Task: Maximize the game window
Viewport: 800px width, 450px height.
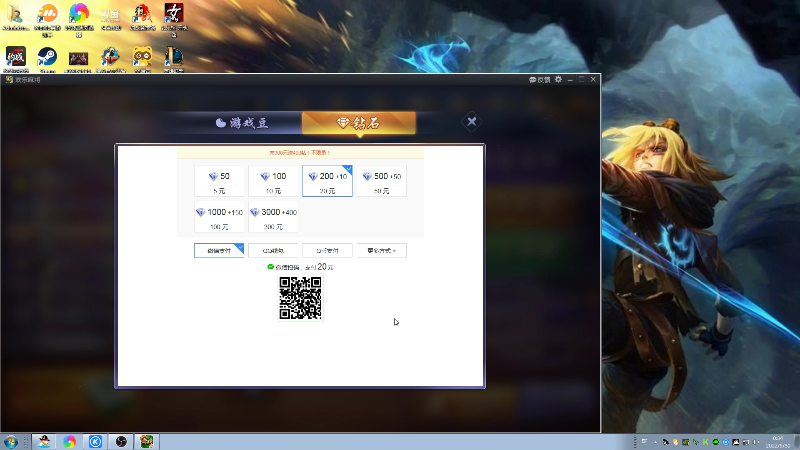Action: [581, 80]
